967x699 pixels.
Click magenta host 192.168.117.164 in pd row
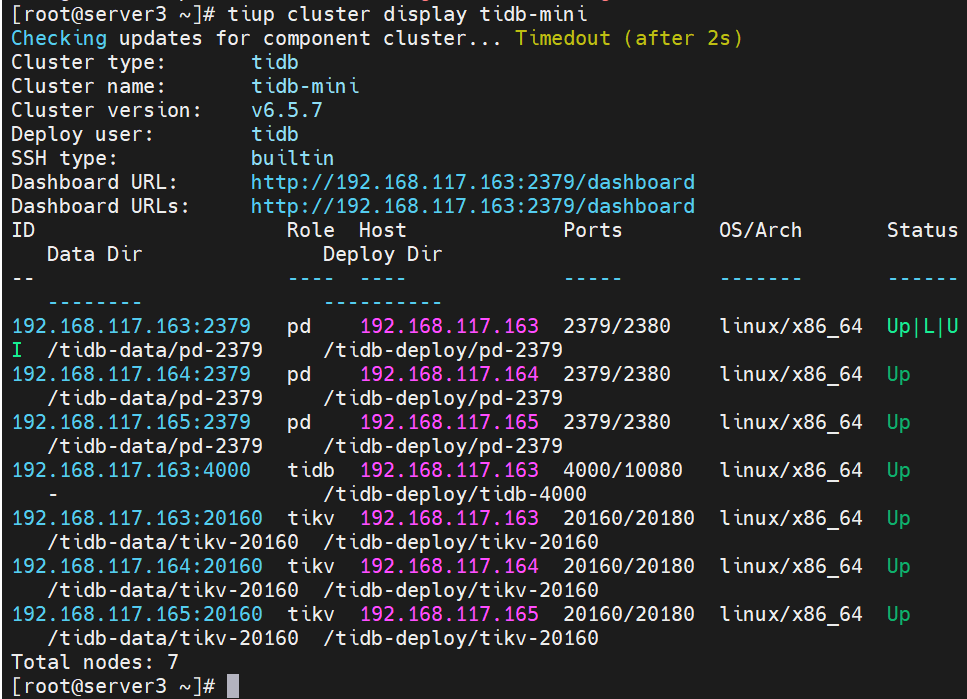click(x=450, y=374)
